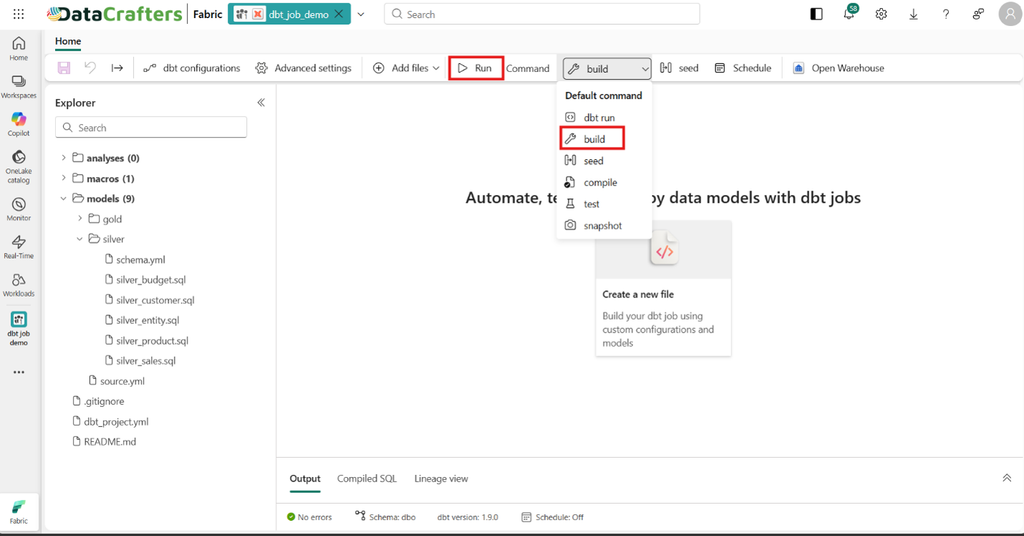Screen dimensions: 1024x536
Task: Close the dbt_job_demo tab
Action: point(338,14)
